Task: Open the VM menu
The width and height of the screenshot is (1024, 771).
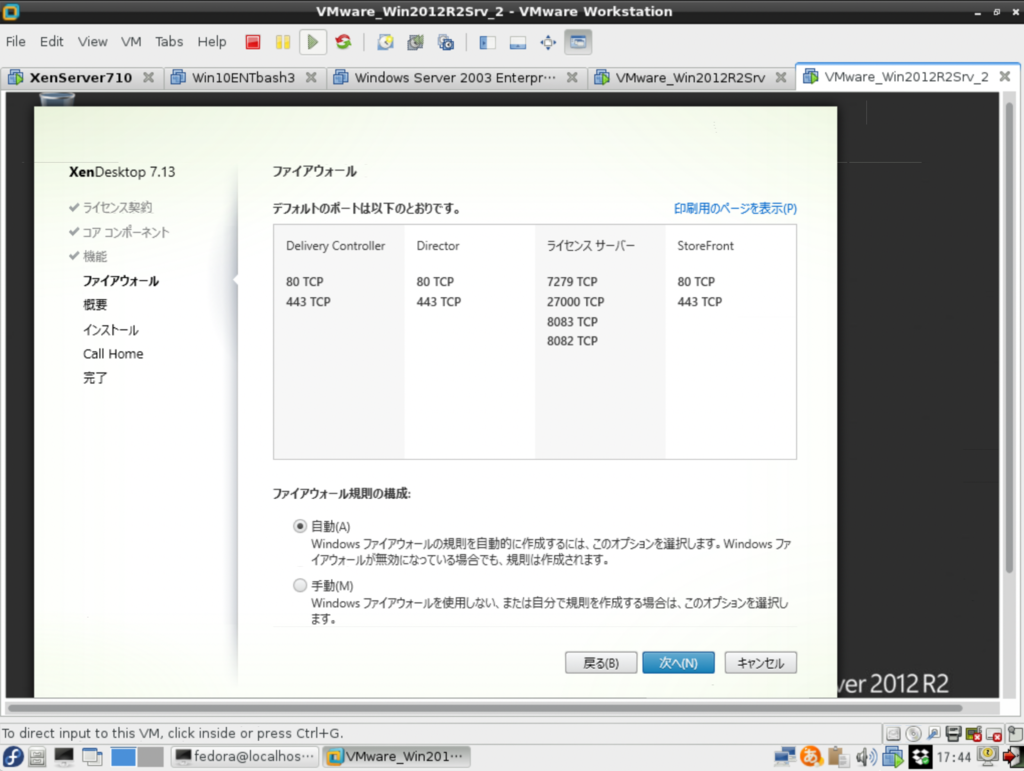Action: (x=131, y=42)
